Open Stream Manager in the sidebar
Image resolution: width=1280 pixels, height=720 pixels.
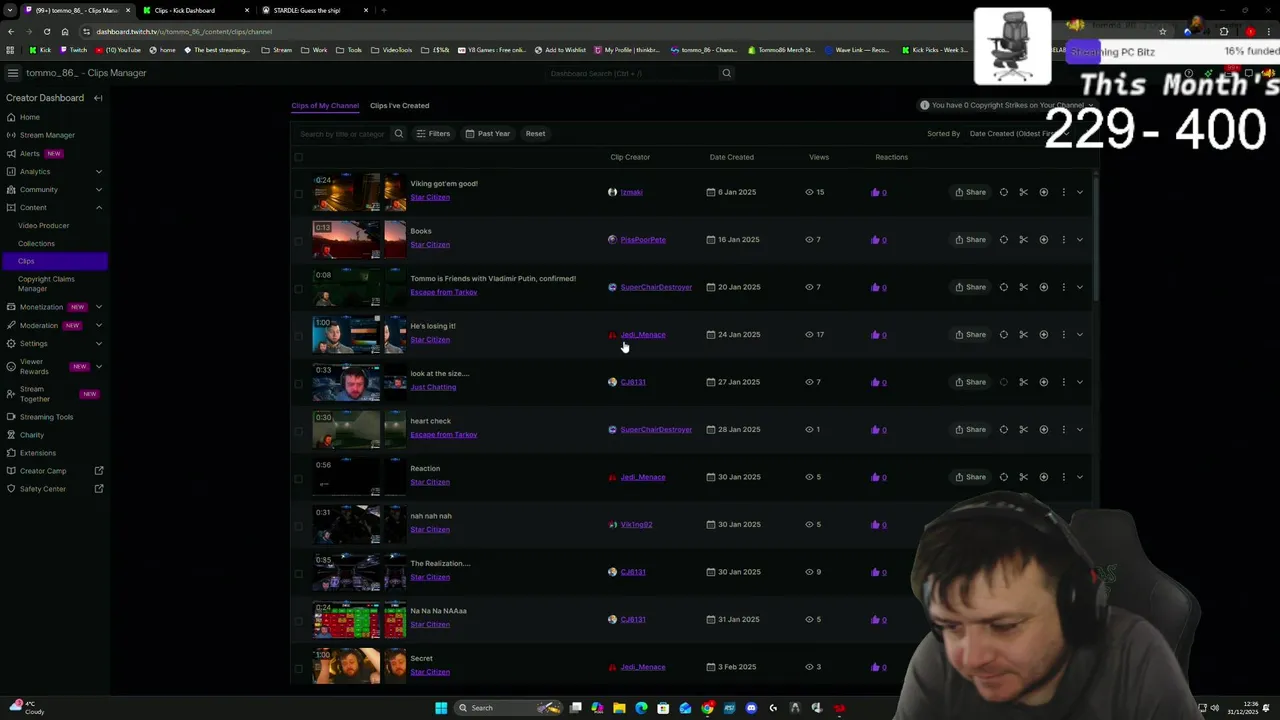click(47, 135)
